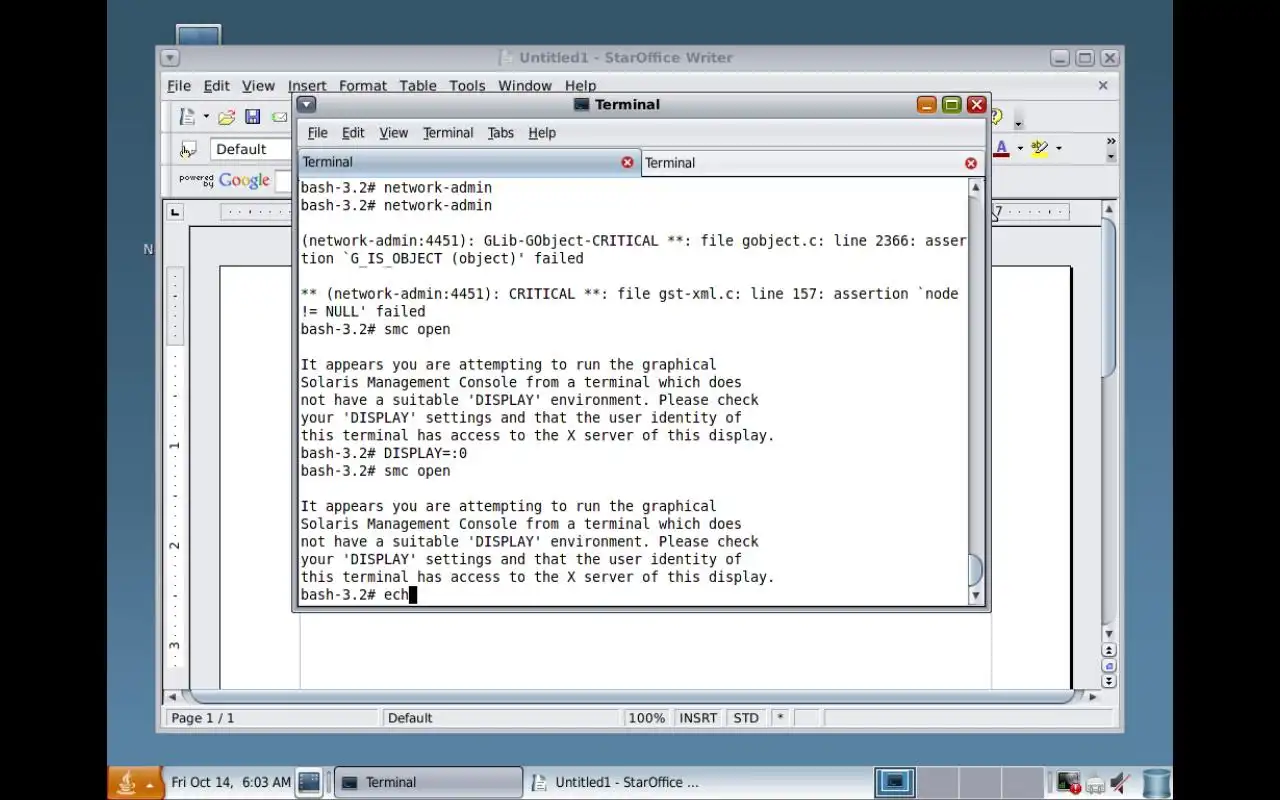This screenshot has width=1280, height=800.
Task: Open StarOffice Tools menu
Action: click(467, 86)
